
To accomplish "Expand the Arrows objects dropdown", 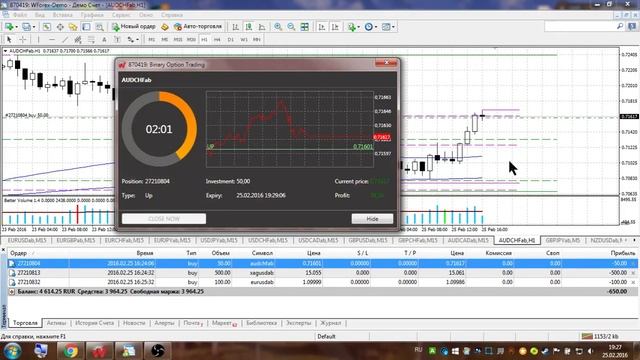I will 138,40.
